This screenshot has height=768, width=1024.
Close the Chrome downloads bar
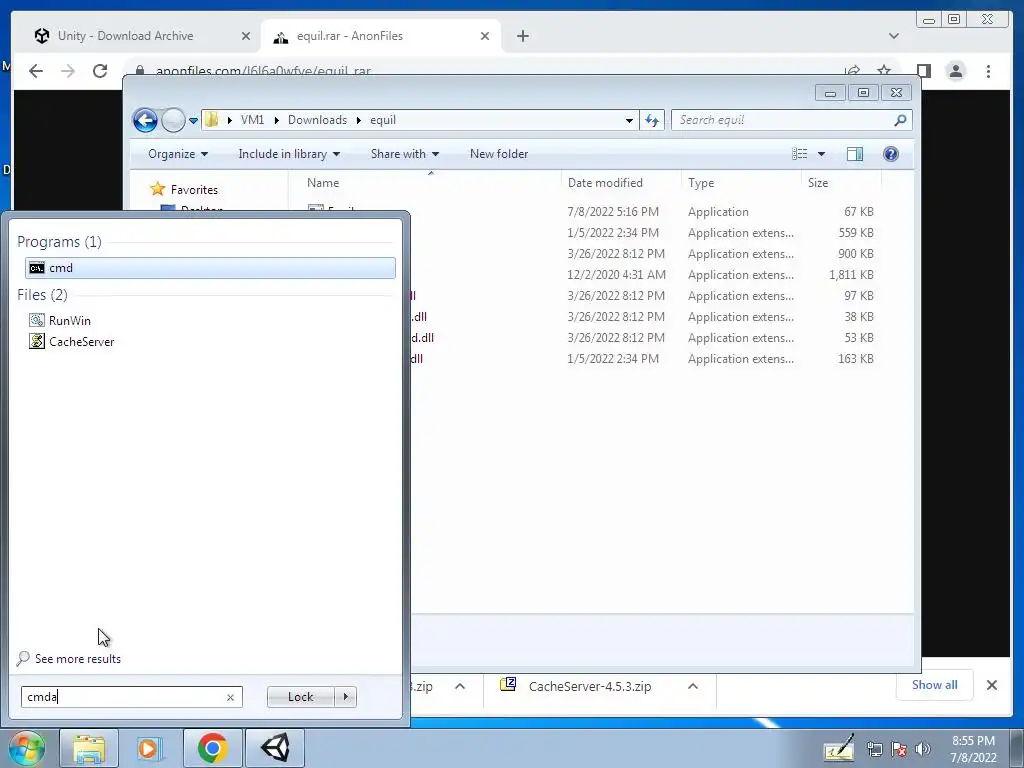coord(991,685)
